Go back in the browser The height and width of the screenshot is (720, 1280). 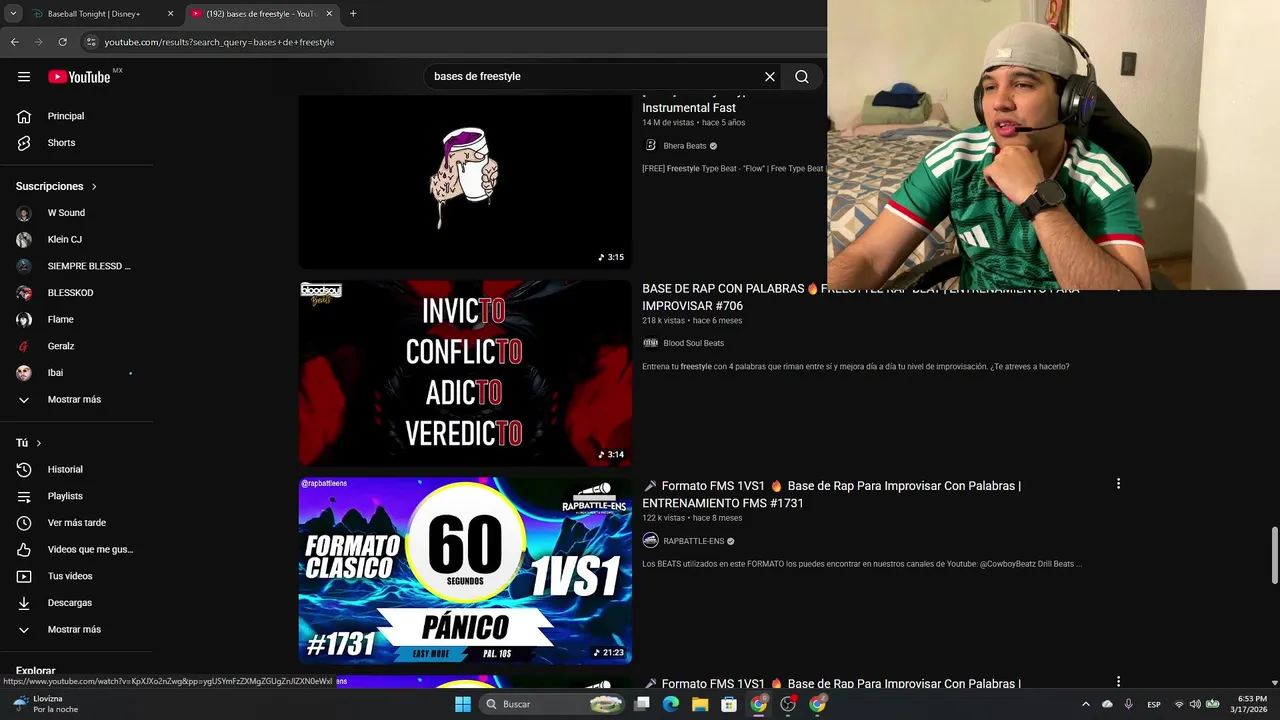click(14, 42)
